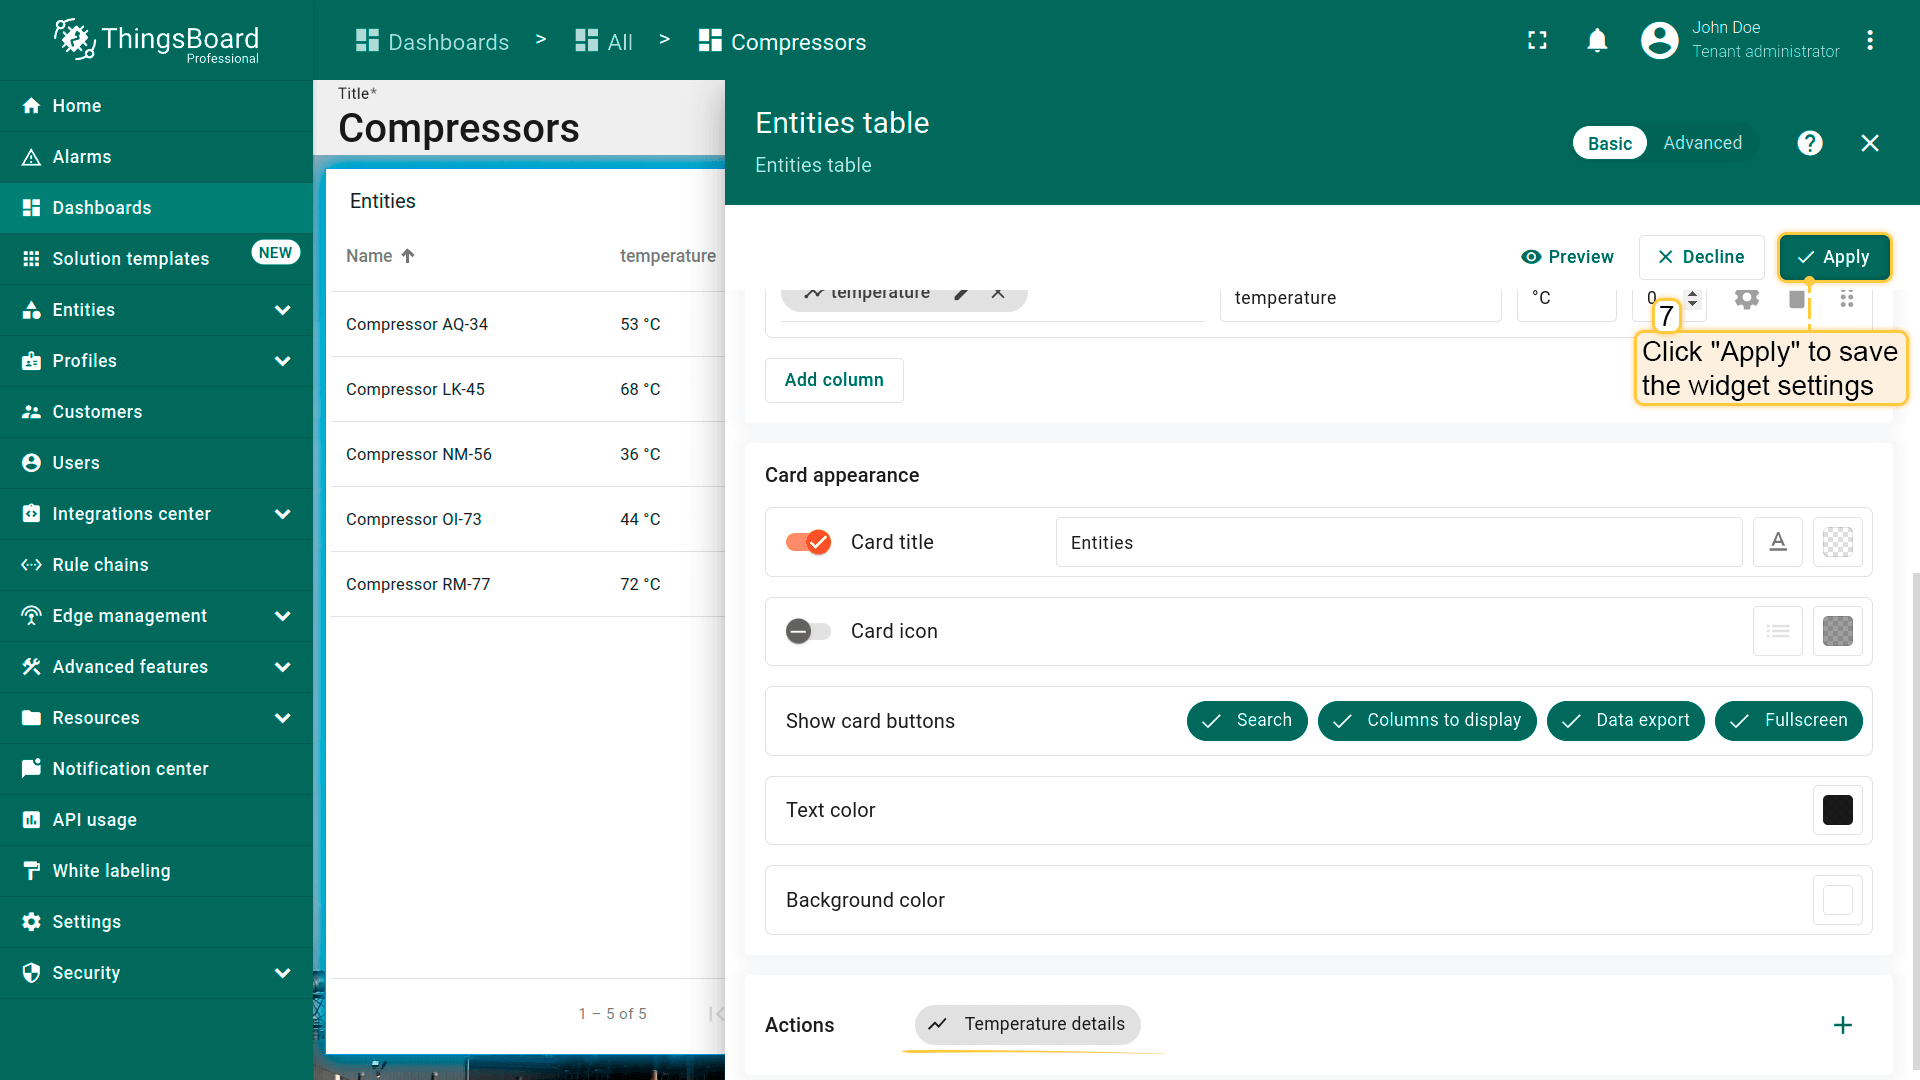Open the user account three-dot menu

pyautogui.click(x=1869, y=40)
